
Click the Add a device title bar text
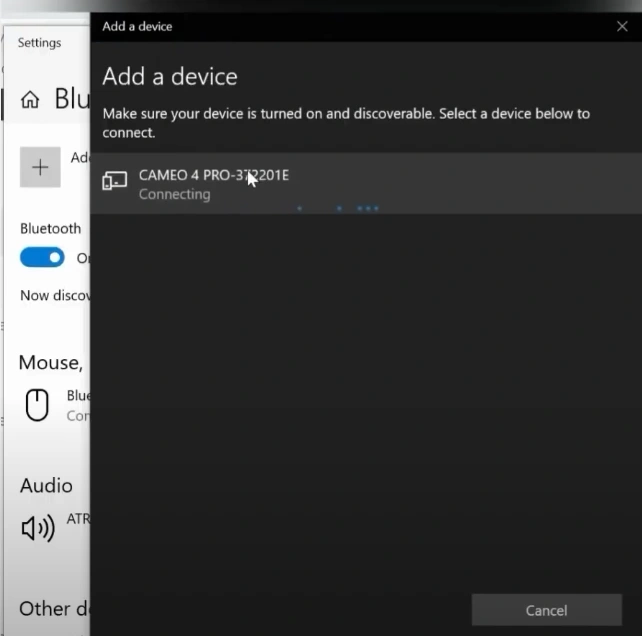tap(137, 26)
